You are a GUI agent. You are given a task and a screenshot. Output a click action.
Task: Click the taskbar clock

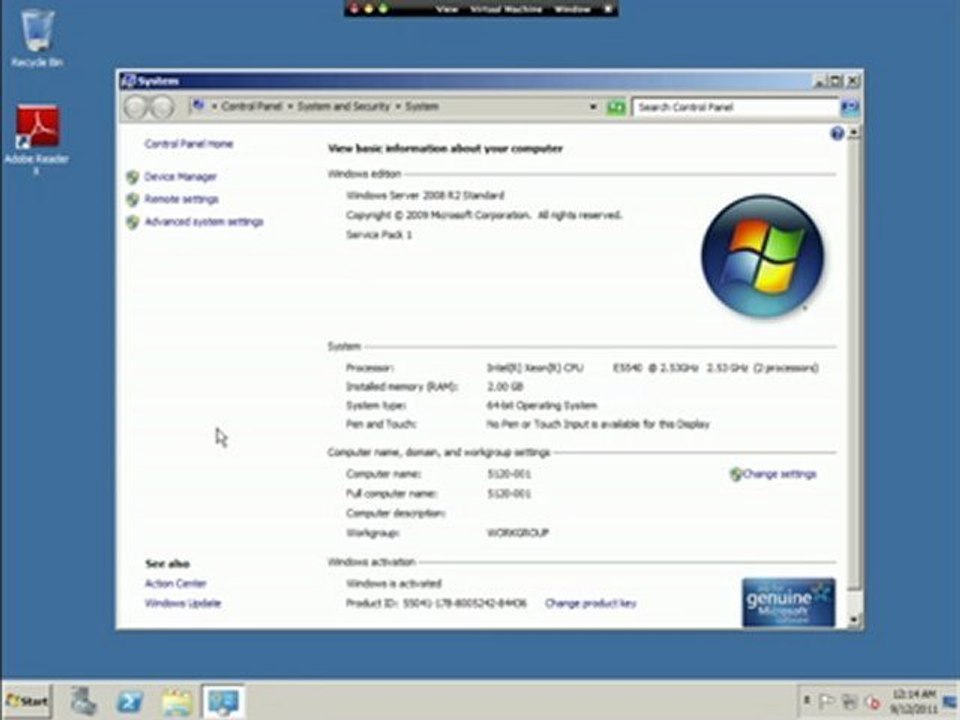(914, 702)
